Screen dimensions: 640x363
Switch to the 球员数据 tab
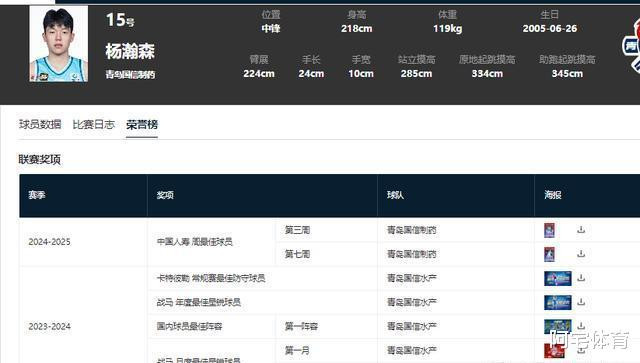[40, 125]
